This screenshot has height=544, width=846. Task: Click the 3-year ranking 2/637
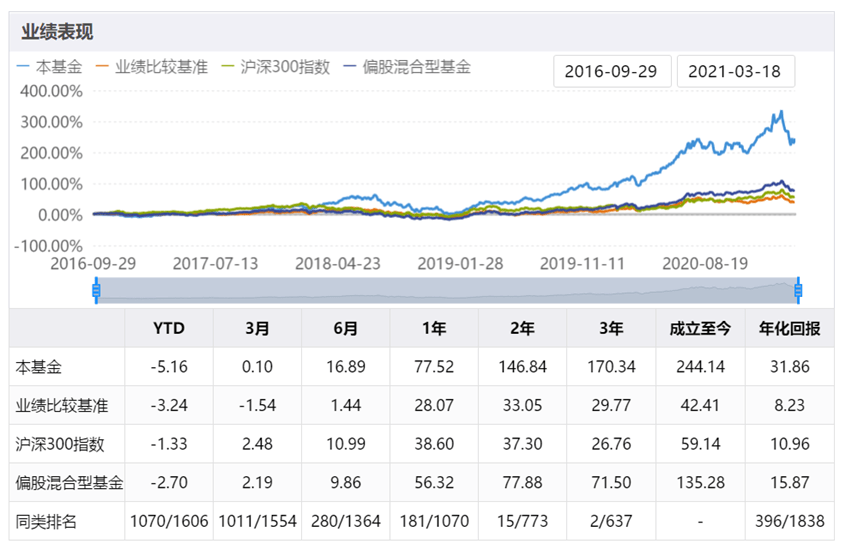[x=611, y=521]
